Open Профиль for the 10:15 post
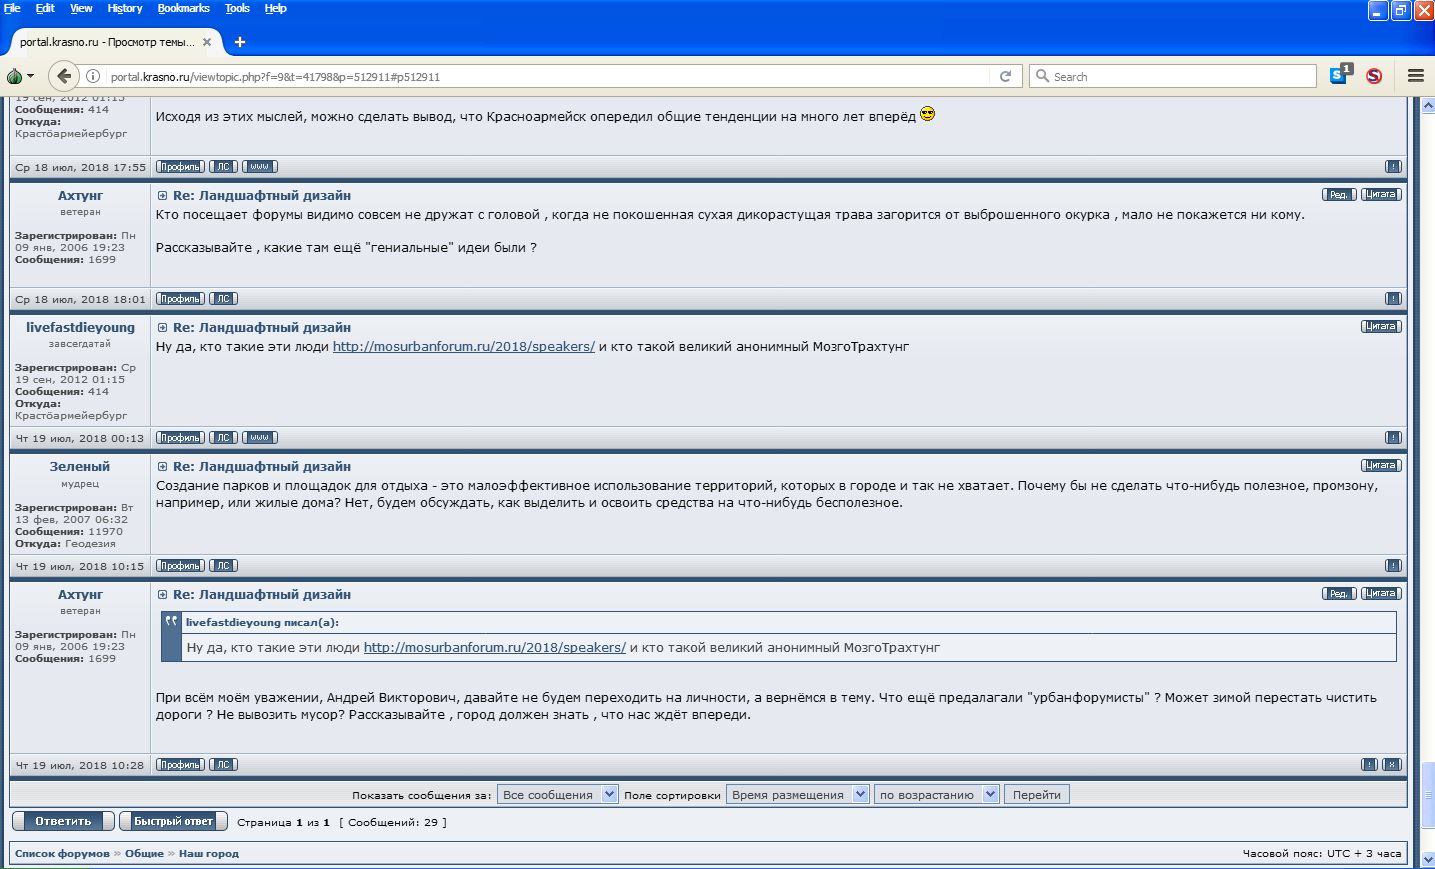Viewport: 1435px width, 869px height. [x=180, y=566]
